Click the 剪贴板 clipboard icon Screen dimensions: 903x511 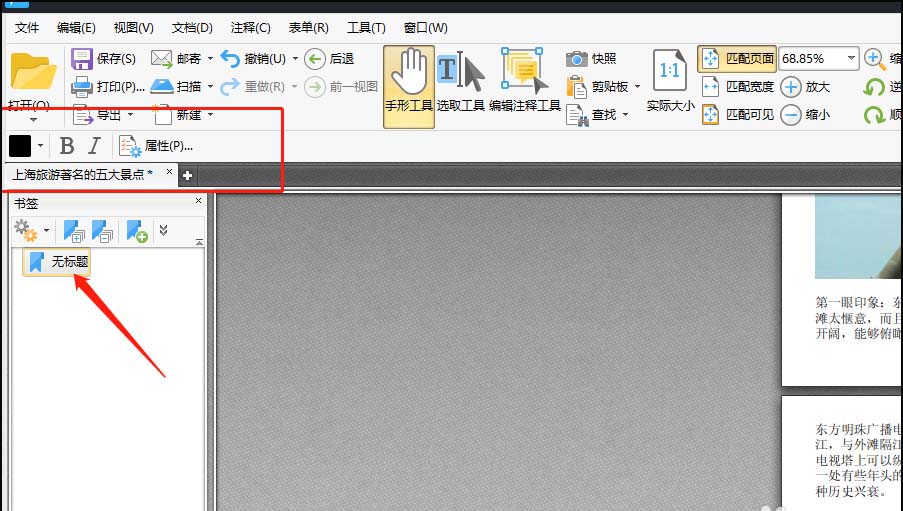[576, 87]
